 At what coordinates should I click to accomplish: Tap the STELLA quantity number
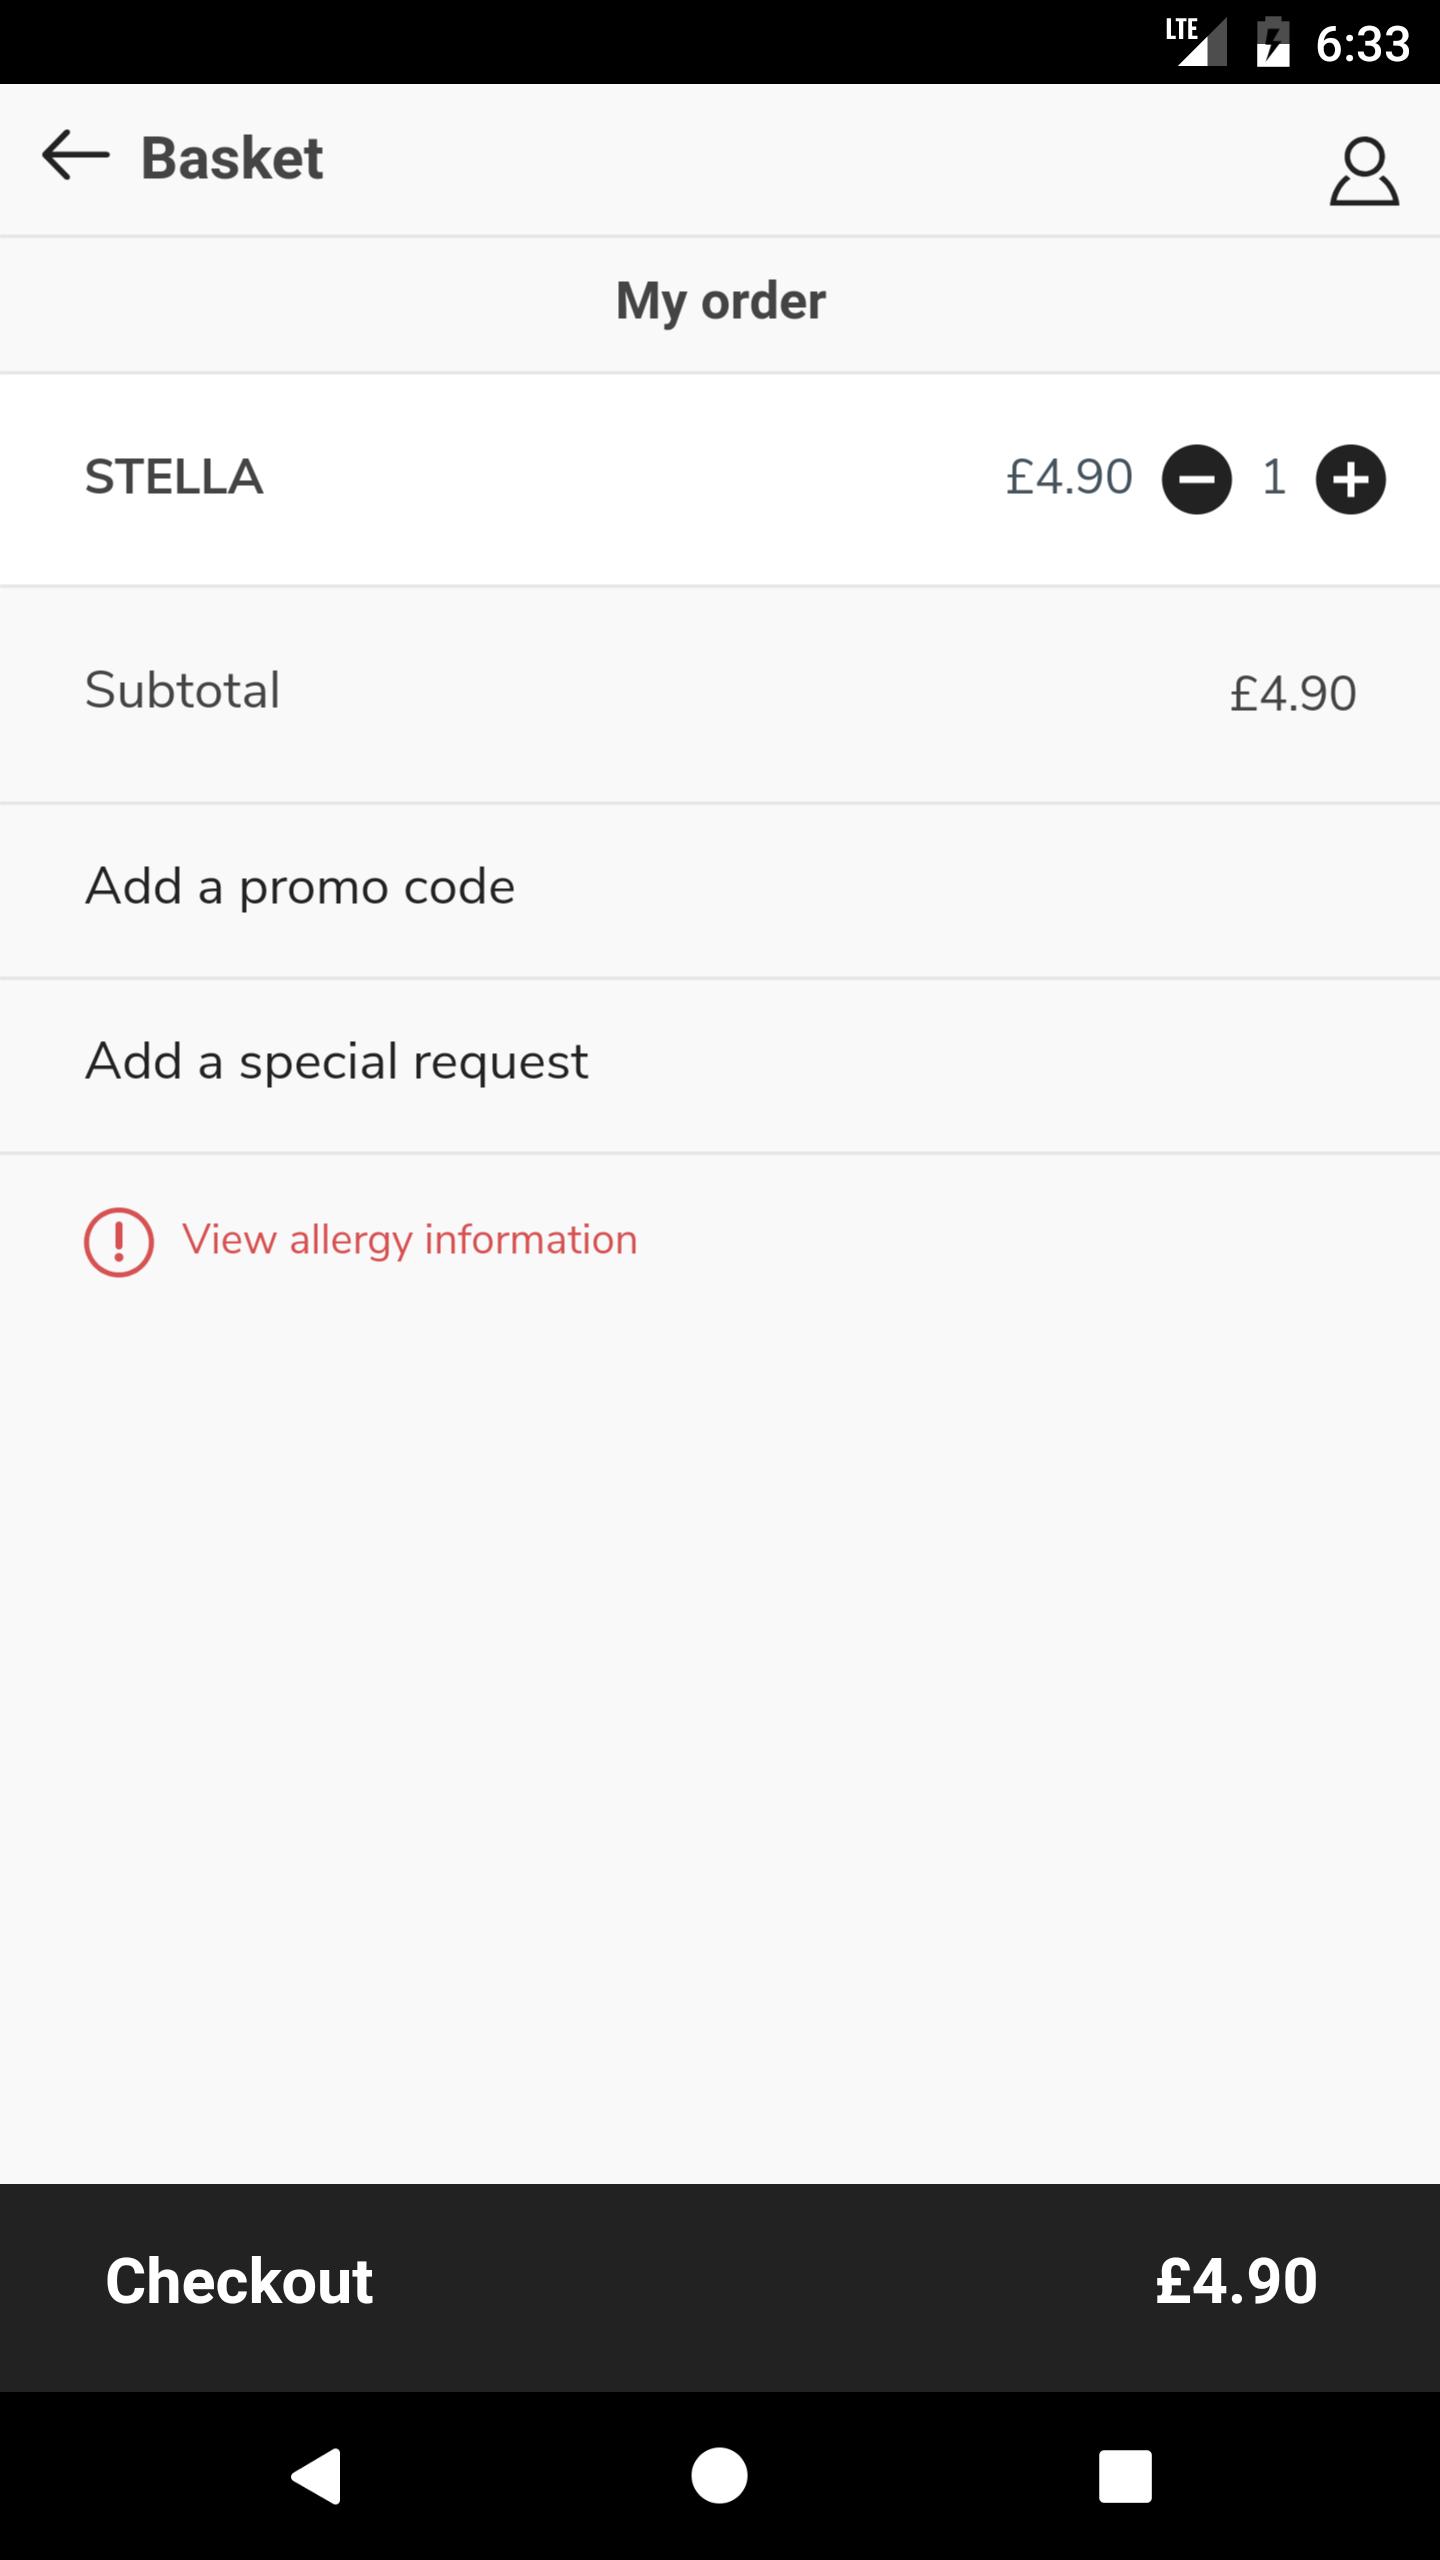click(1274, 477)
